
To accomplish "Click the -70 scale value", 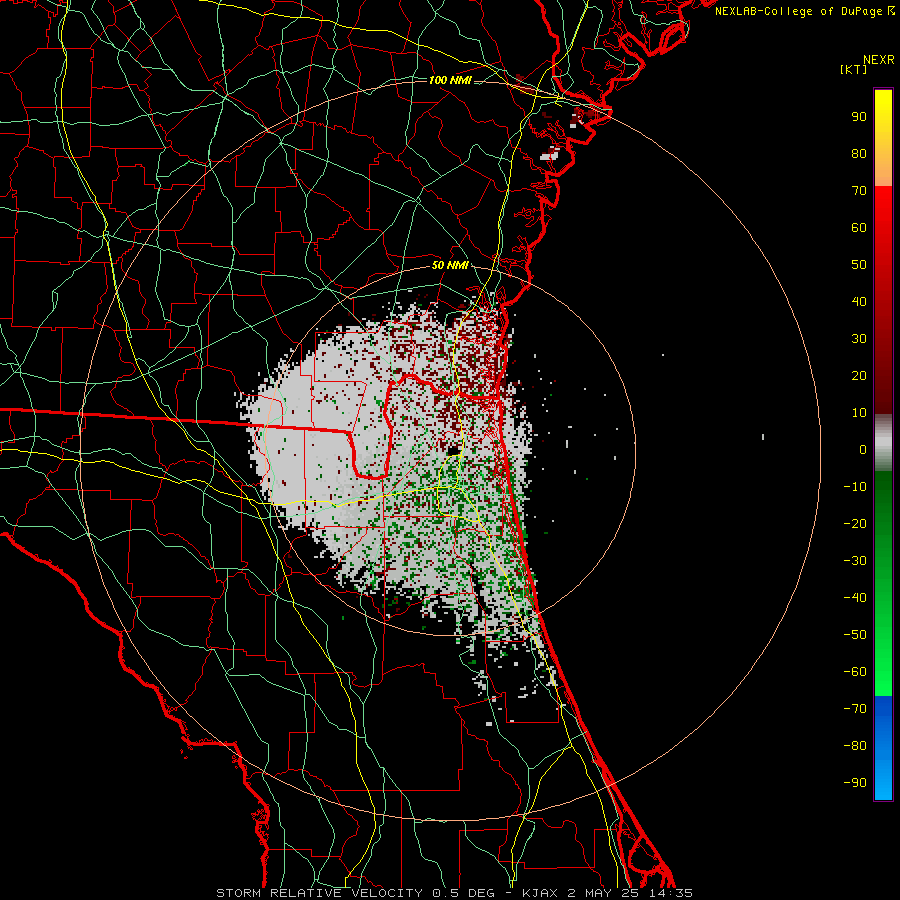I will coord(855,709).
